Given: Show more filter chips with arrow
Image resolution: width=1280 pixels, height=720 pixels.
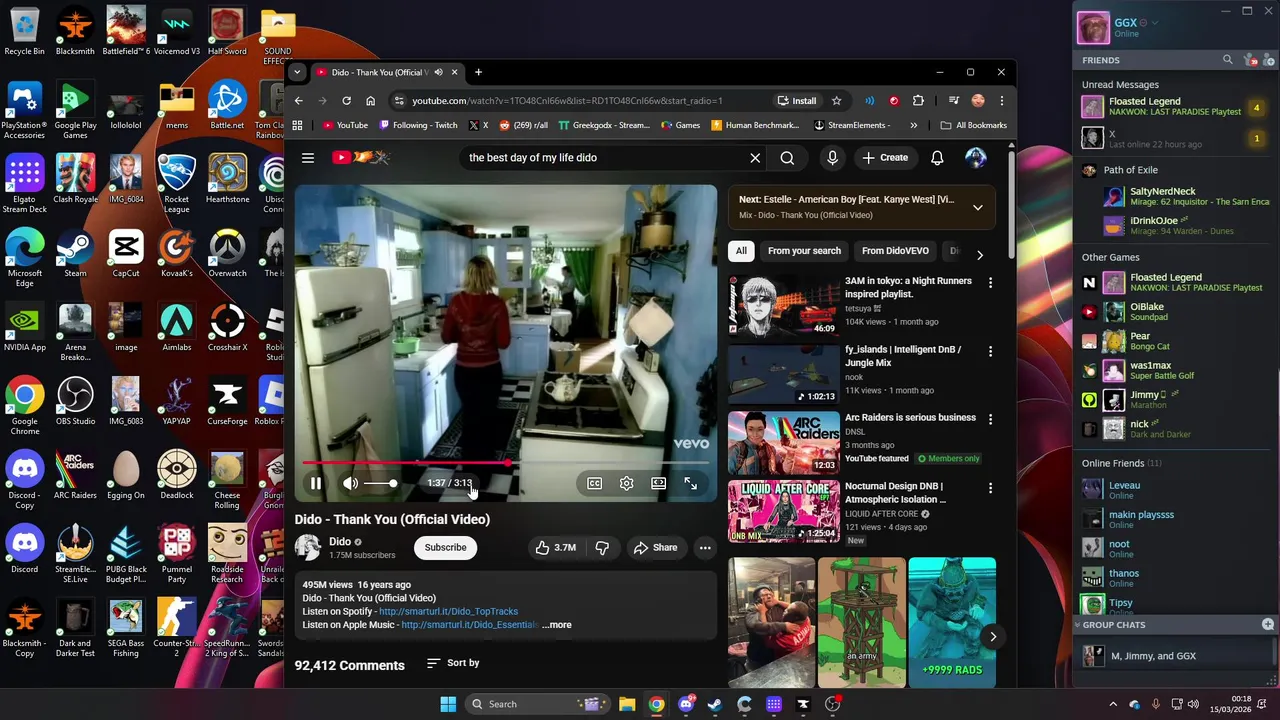Looking at the screenshot, I should pos(979,255).
